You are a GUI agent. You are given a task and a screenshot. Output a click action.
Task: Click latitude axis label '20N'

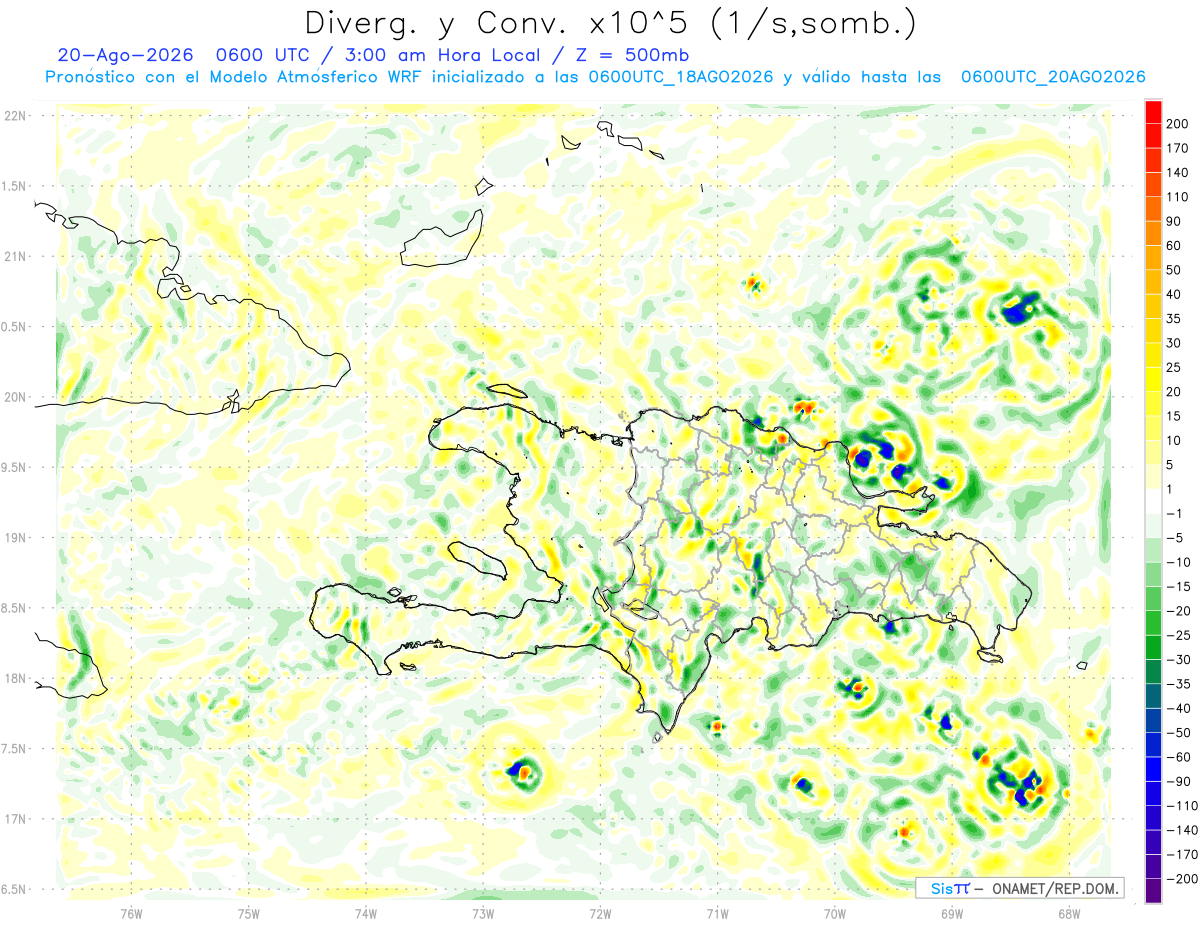pos(14,397)
